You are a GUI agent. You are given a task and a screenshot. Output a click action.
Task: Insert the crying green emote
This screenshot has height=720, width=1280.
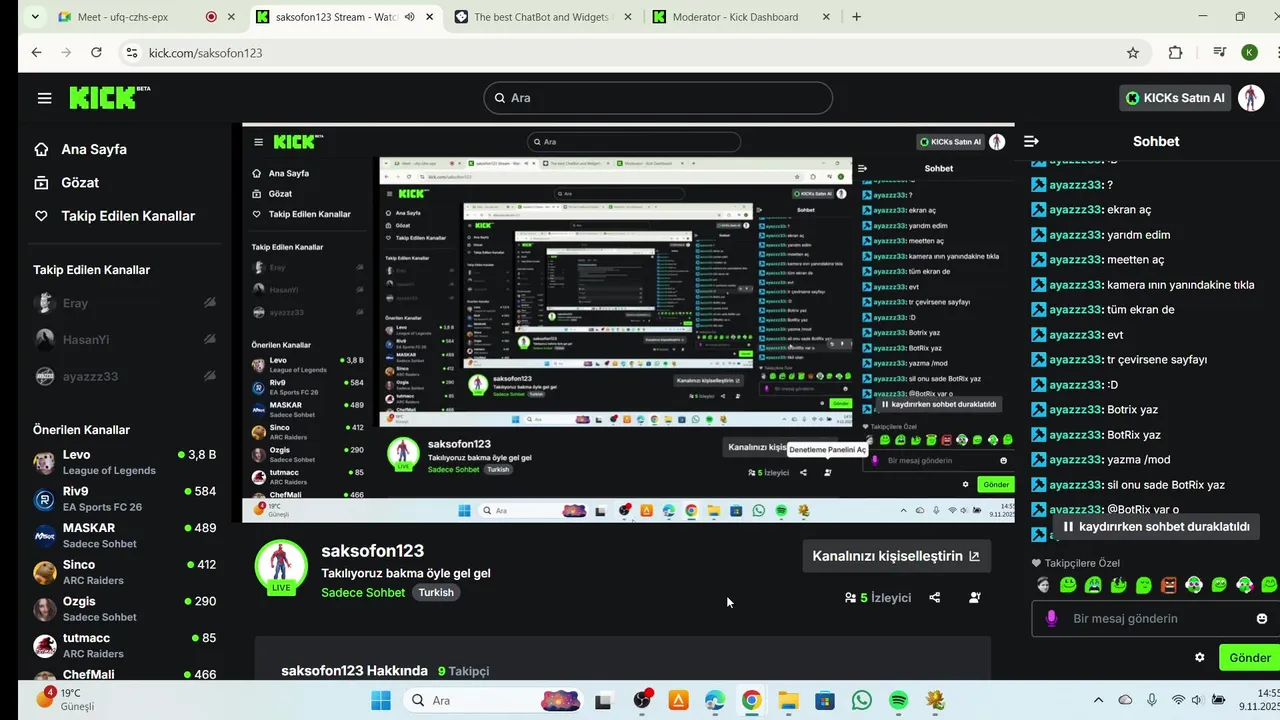pos(1093,584)
